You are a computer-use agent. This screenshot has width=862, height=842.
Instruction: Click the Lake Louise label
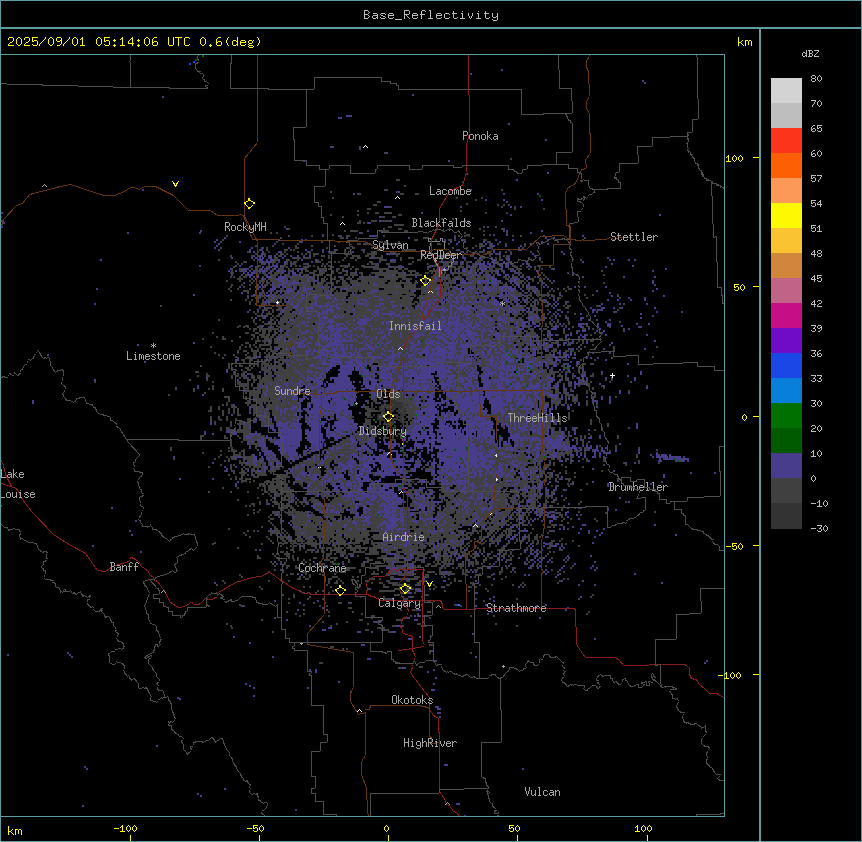(18, 484)
